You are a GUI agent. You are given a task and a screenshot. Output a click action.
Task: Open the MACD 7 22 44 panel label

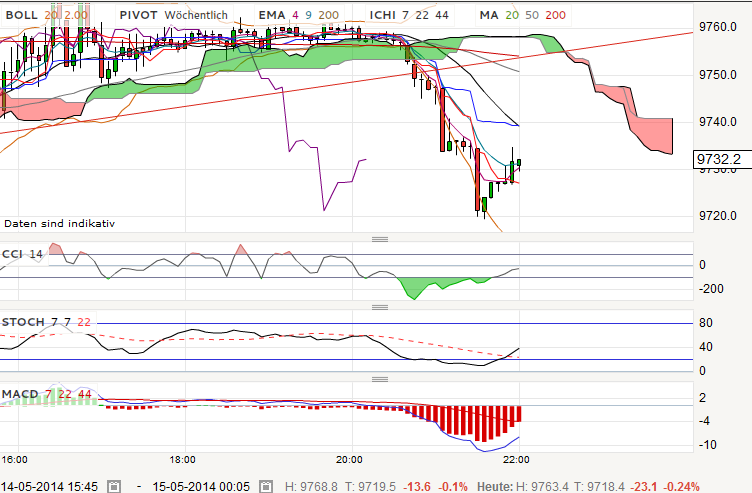coord(47,394)
